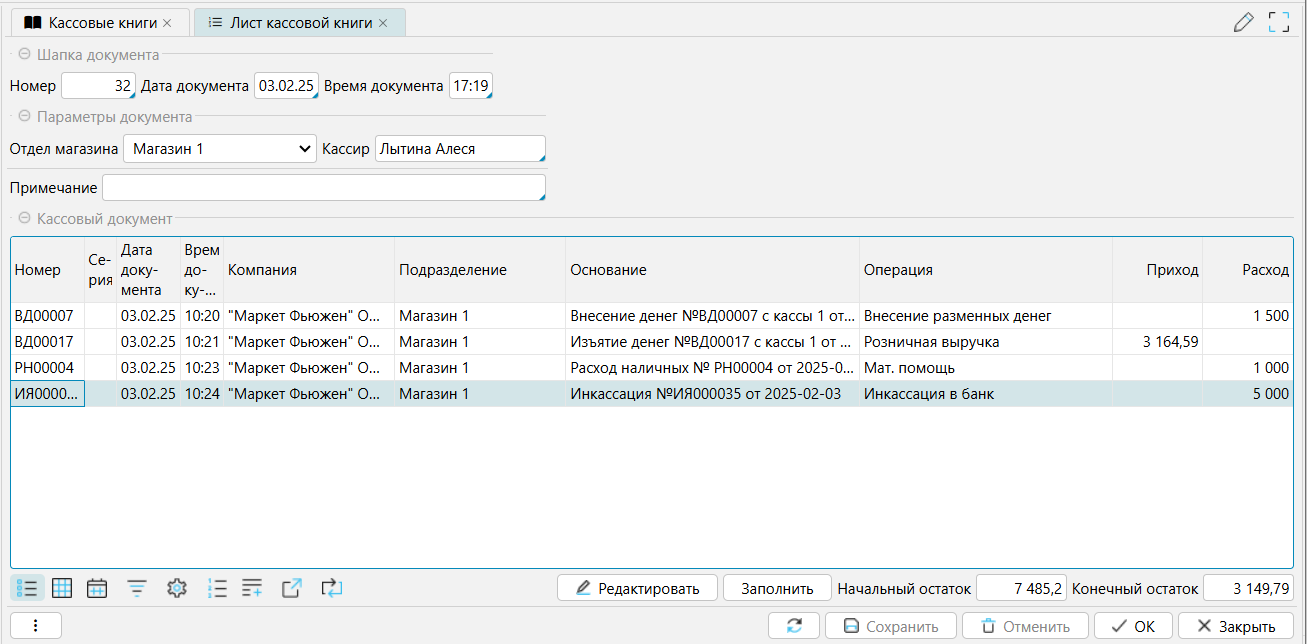Open the filter icon in table toolbar
This screenshot has width=1307, height=644.
pos(137,588)
